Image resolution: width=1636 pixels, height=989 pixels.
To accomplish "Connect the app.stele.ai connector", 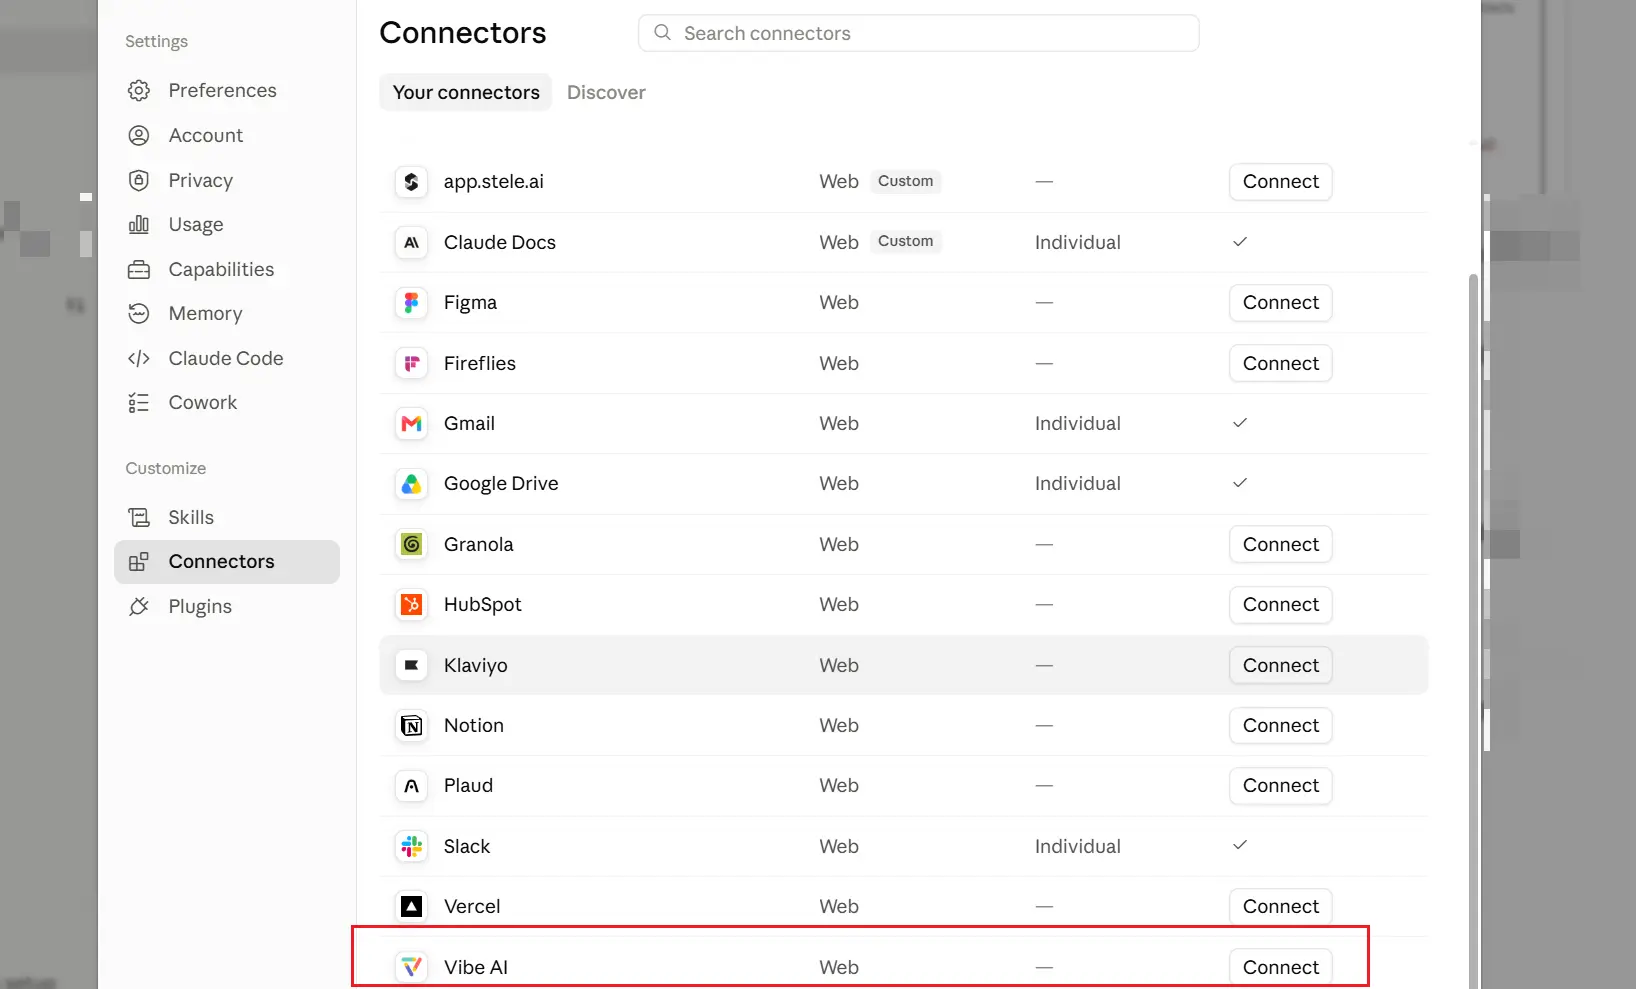I will click(x=1280, y=182).
